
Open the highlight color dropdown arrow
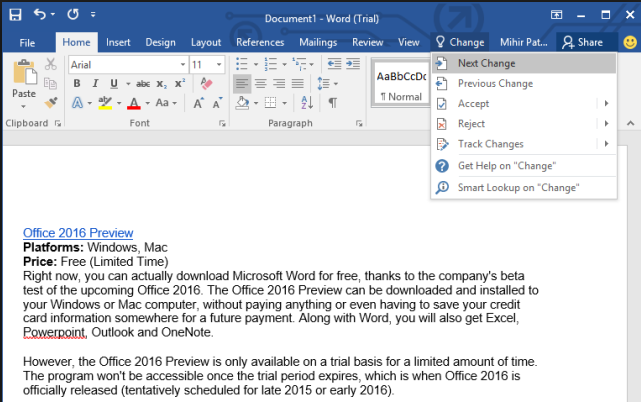point(119,103)
